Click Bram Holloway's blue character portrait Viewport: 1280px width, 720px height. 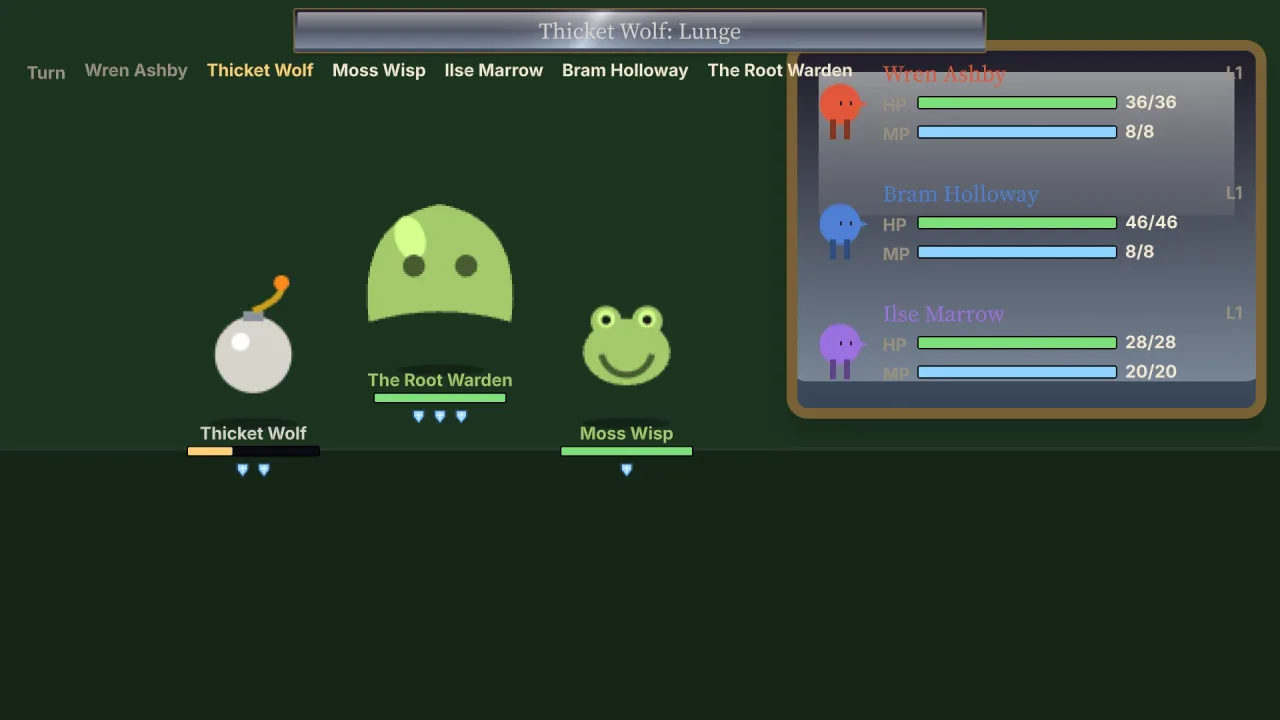pyautogui.click(x=840, y=231)
